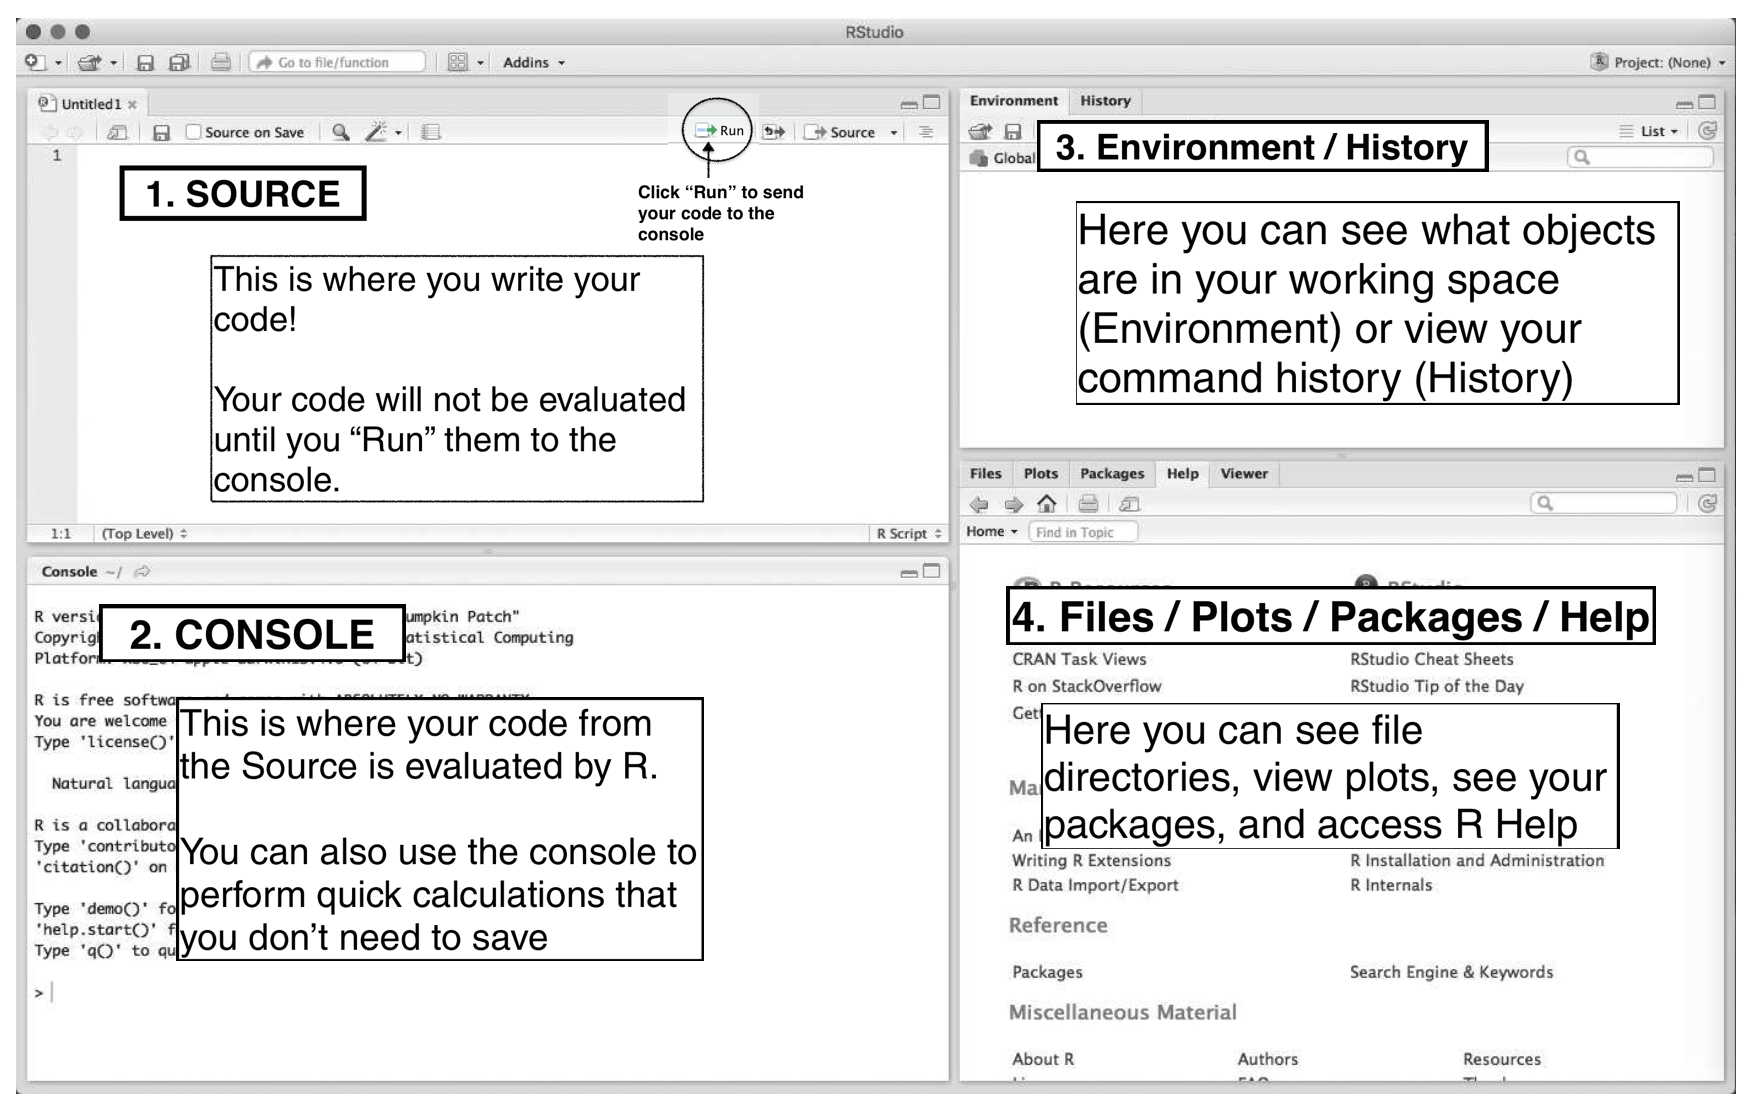
Task: Open the Addins dropdown menu
Action: (534, 62)
